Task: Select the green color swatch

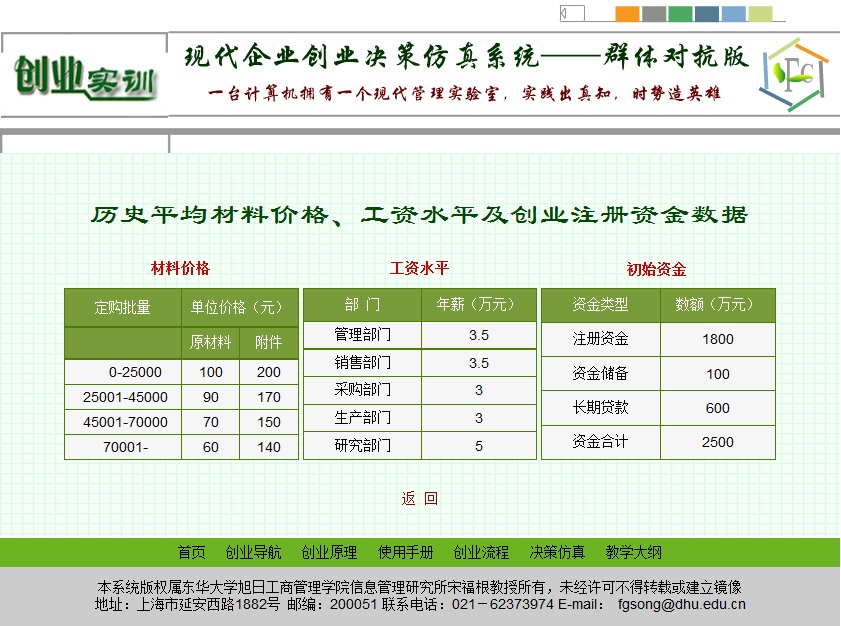Action: pos(680,14)
